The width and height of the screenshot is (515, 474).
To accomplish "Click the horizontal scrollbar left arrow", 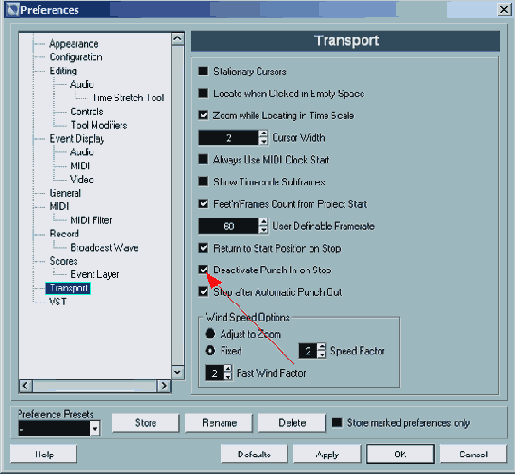I will (x=26, y=386).
